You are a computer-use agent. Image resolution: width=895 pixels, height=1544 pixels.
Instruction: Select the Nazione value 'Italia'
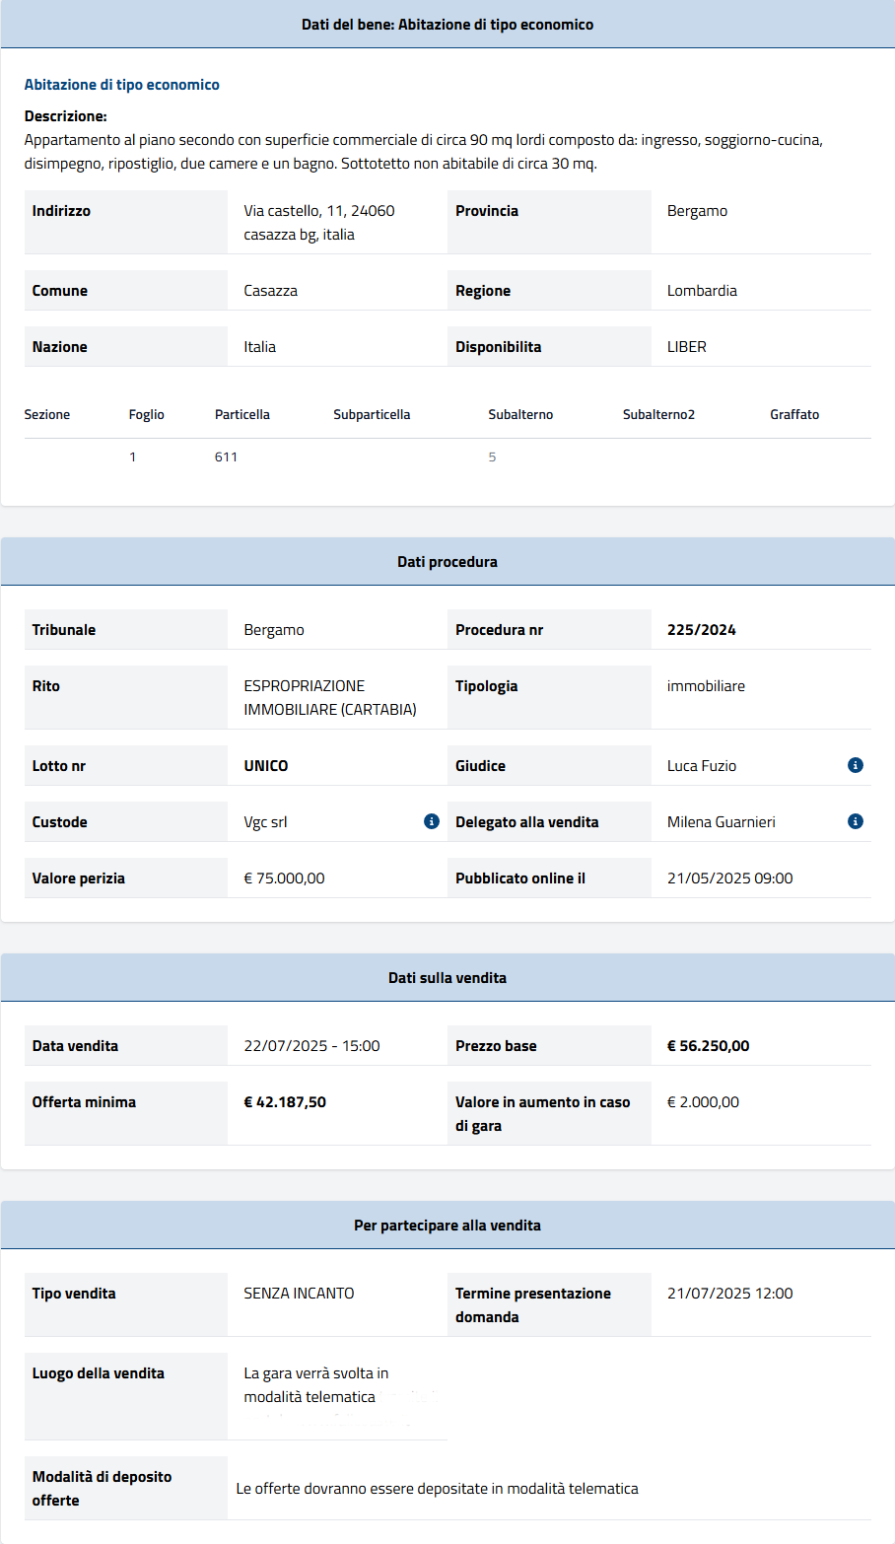tap(260, 347)
